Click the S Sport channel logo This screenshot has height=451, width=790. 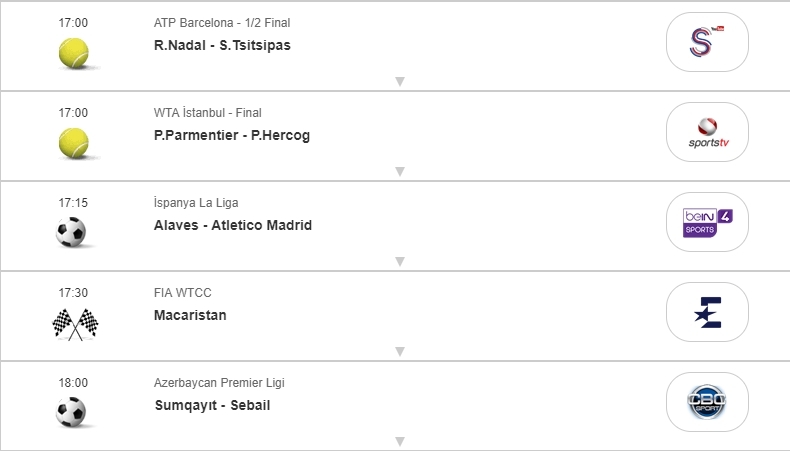click(x=707, y=42)
